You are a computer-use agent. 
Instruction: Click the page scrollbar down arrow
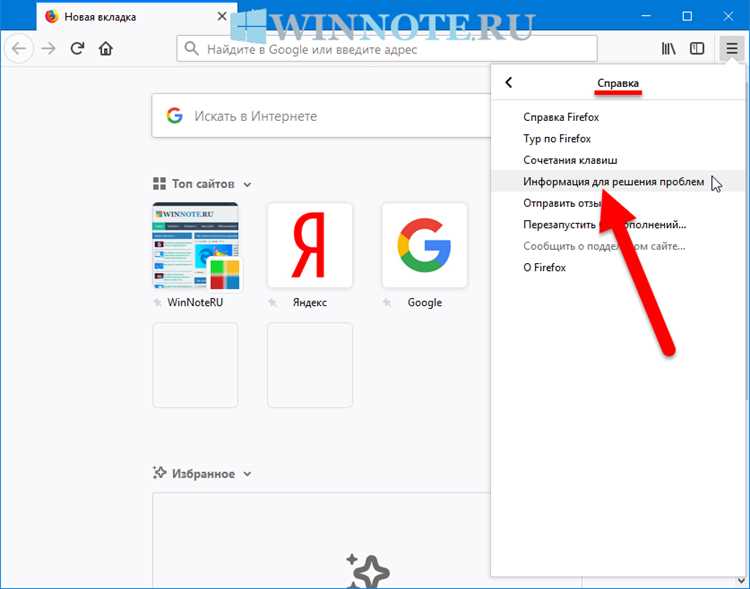(x=740, y=582)
